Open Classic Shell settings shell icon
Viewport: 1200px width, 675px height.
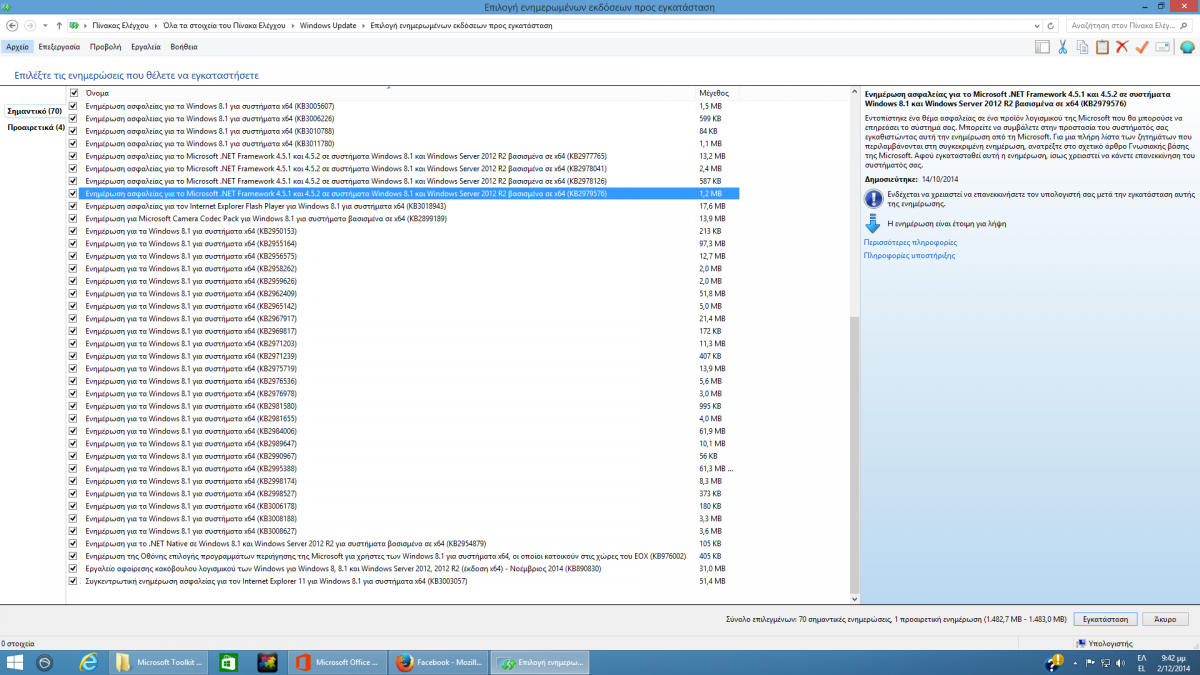click(1187, 47)
